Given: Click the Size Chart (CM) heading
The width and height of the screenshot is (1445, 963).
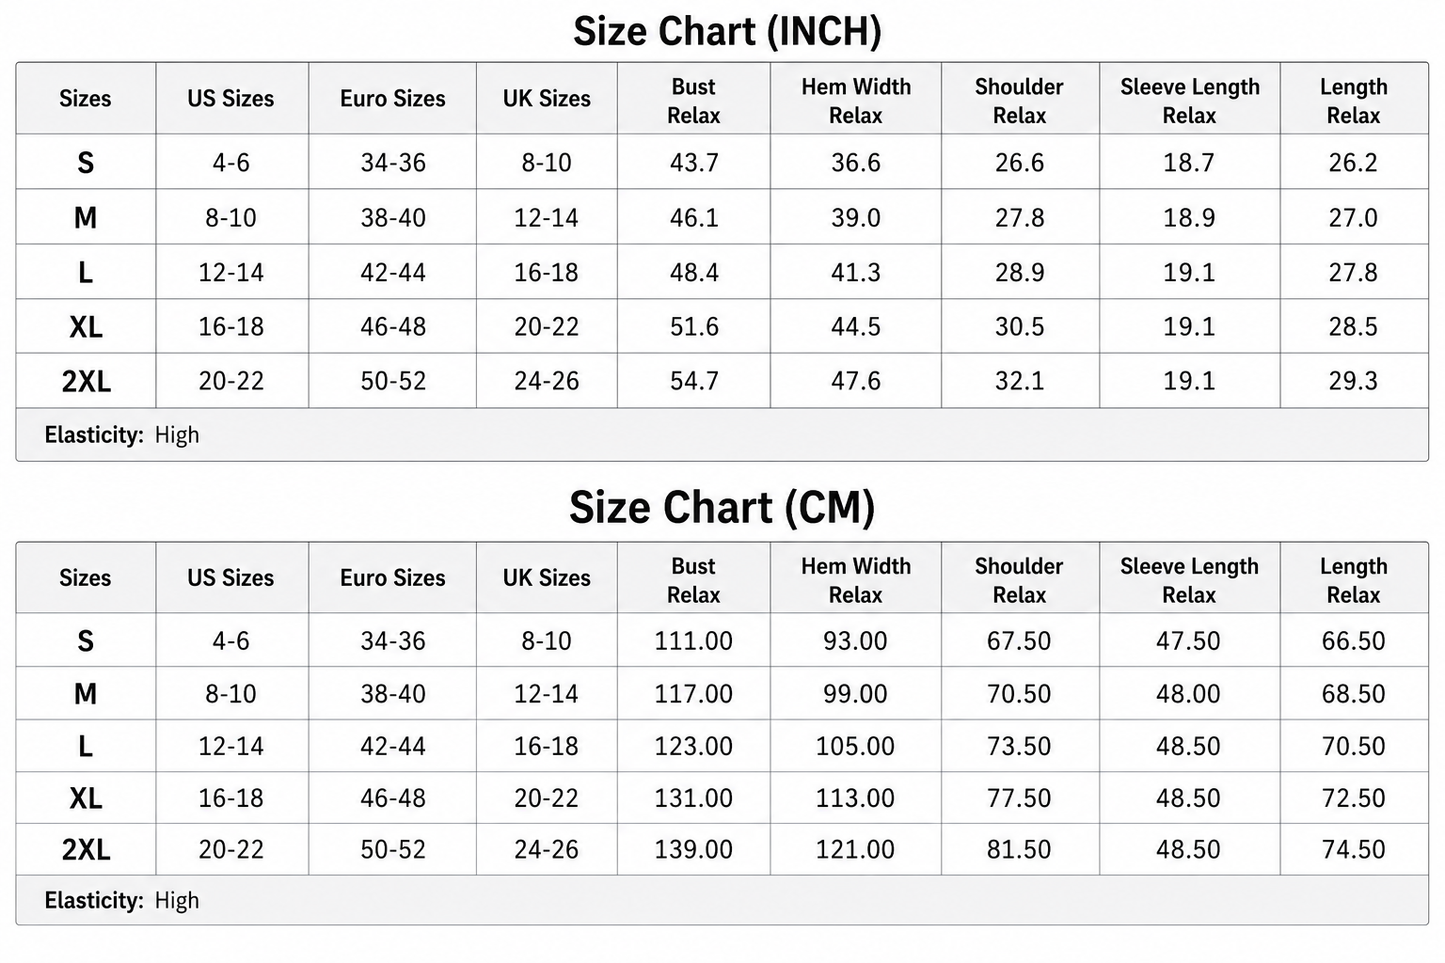Looking at the screenshot, I should [722, 508].
